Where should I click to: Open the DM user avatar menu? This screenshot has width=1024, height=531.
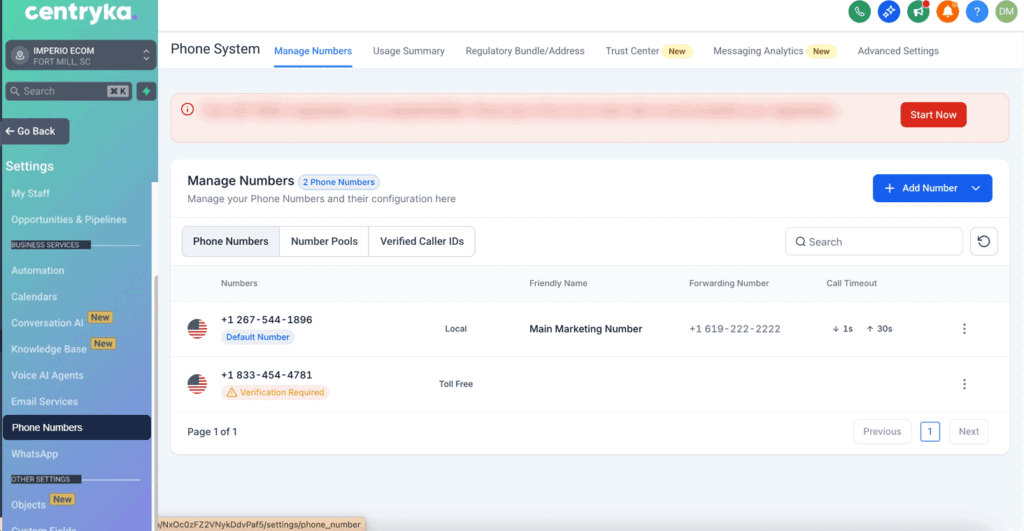tap(1006, 12)
